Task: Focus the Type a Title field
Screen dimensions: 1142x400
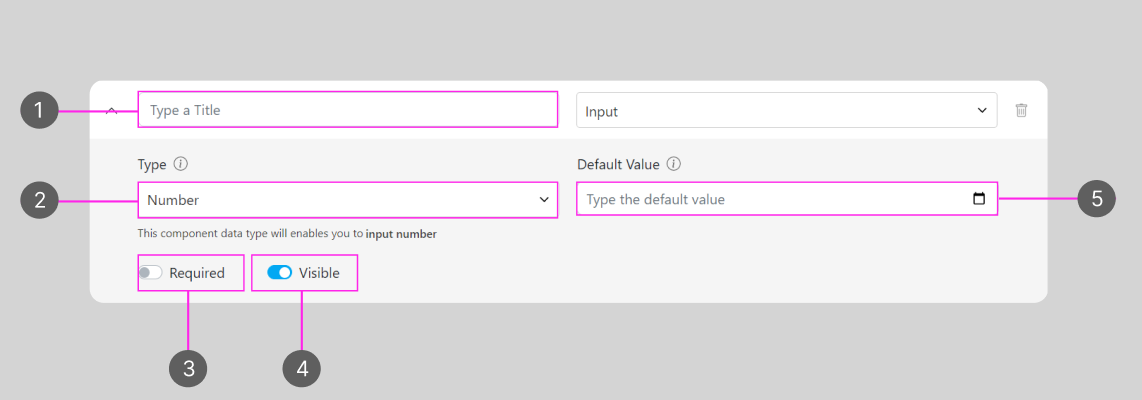Action: click(347, 110)
